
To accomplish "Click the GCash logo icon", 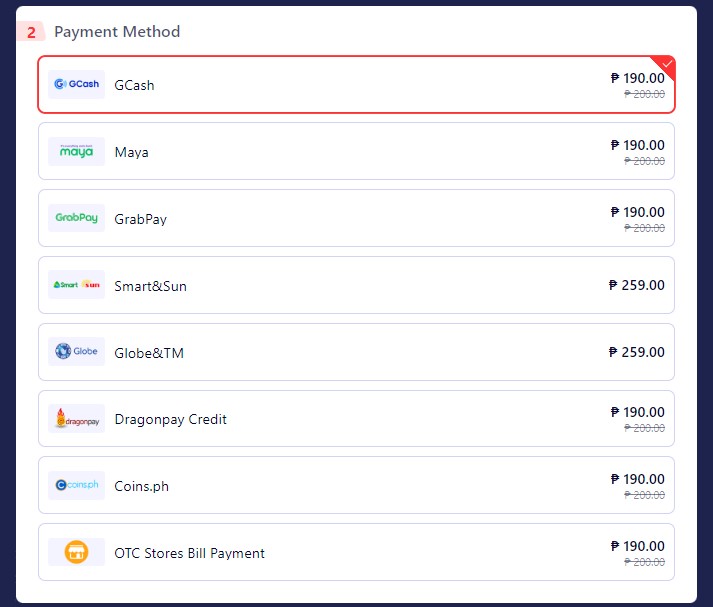I will pyautogui.click(x=76, y=85).
